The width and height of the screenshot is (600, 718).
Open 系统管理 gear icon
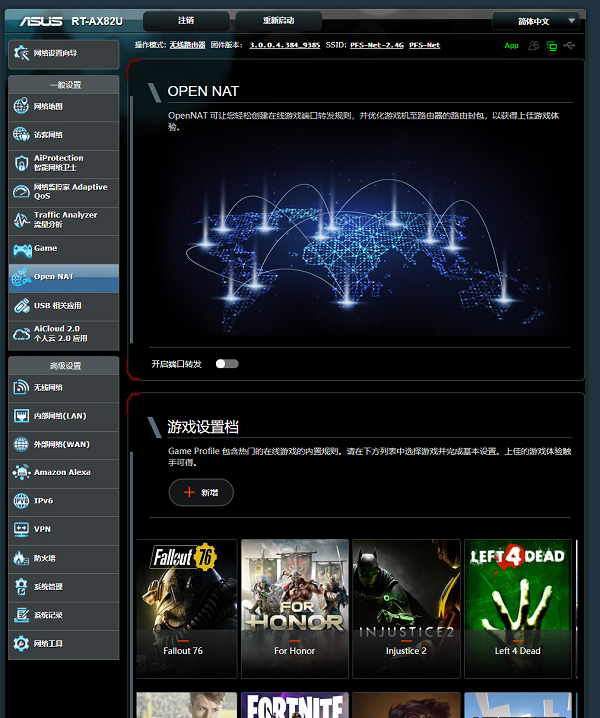21,586
